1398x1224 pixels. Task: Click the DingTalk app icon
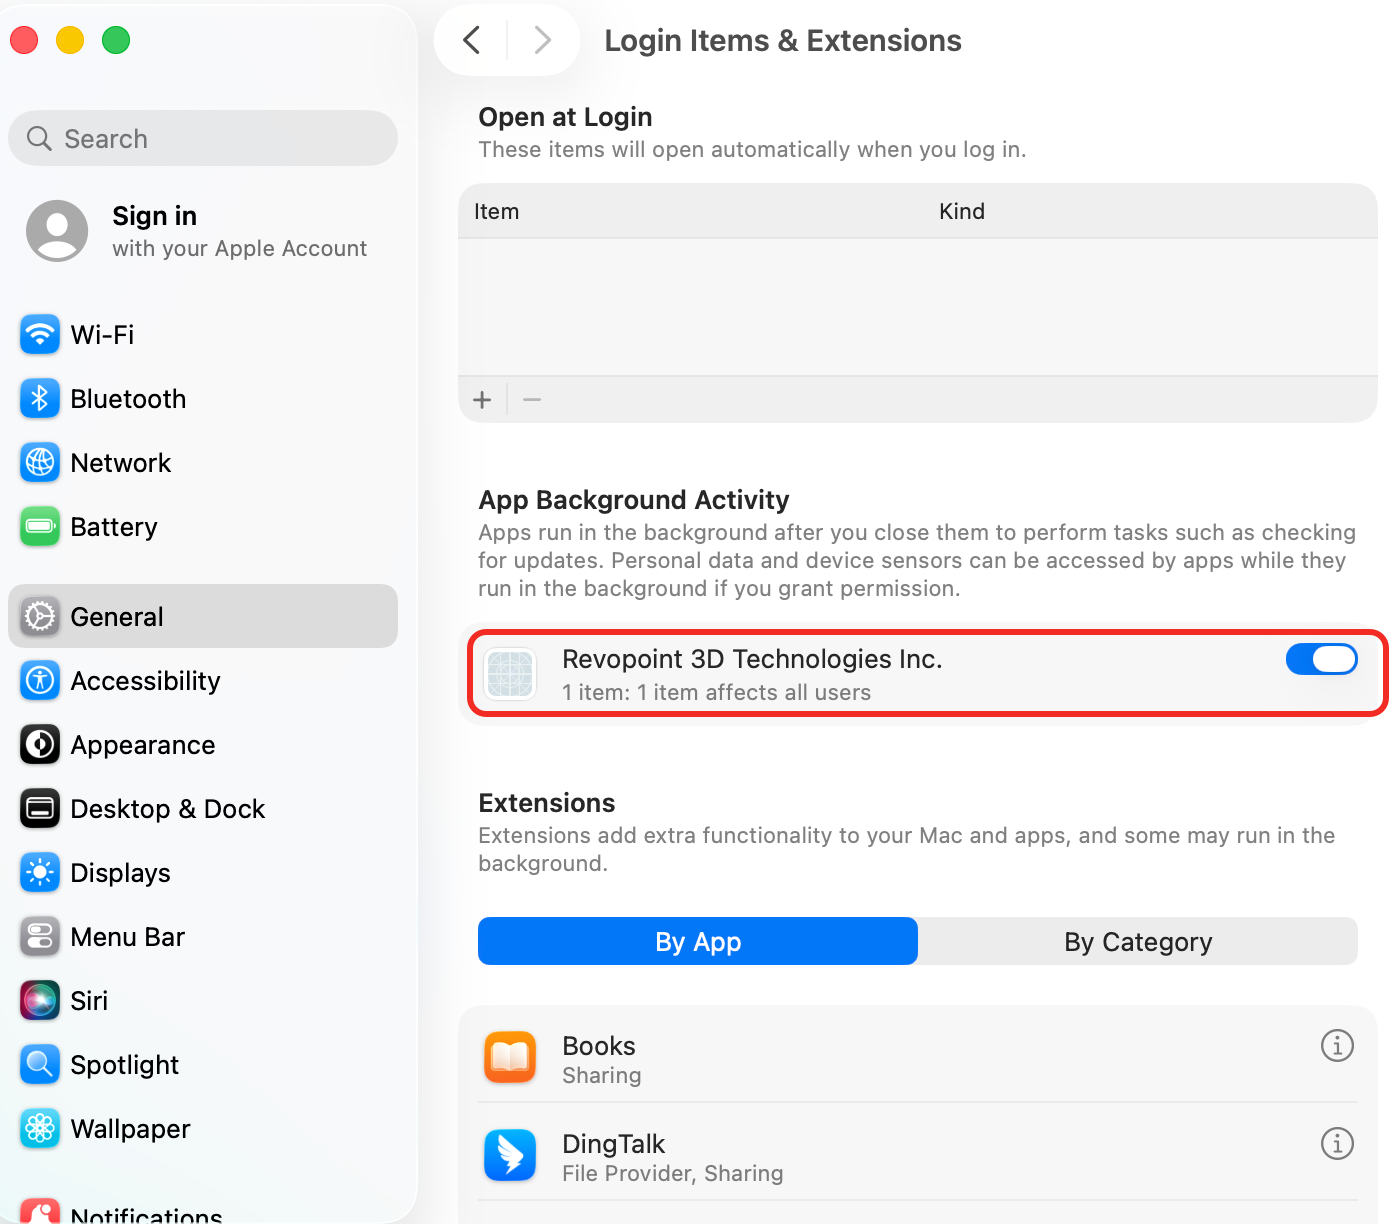pos(510,1156)
